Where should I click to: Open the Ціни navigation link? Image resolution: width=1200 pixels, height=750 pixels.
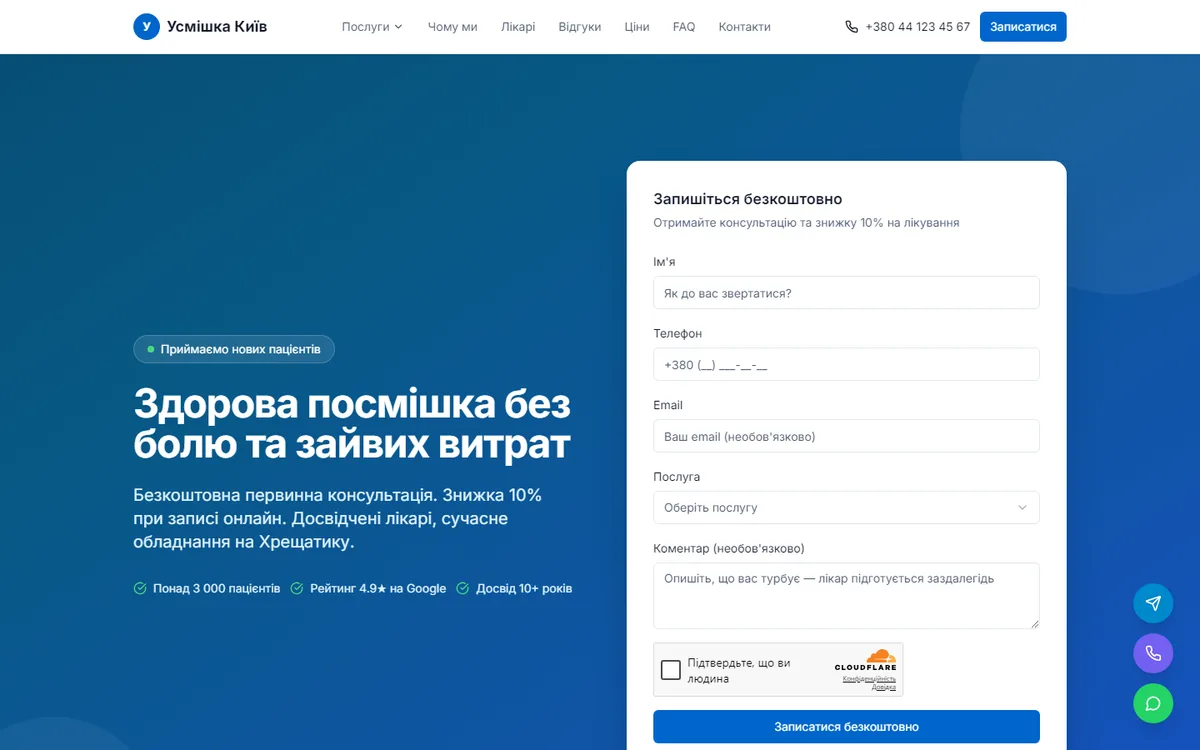point(637,27)
